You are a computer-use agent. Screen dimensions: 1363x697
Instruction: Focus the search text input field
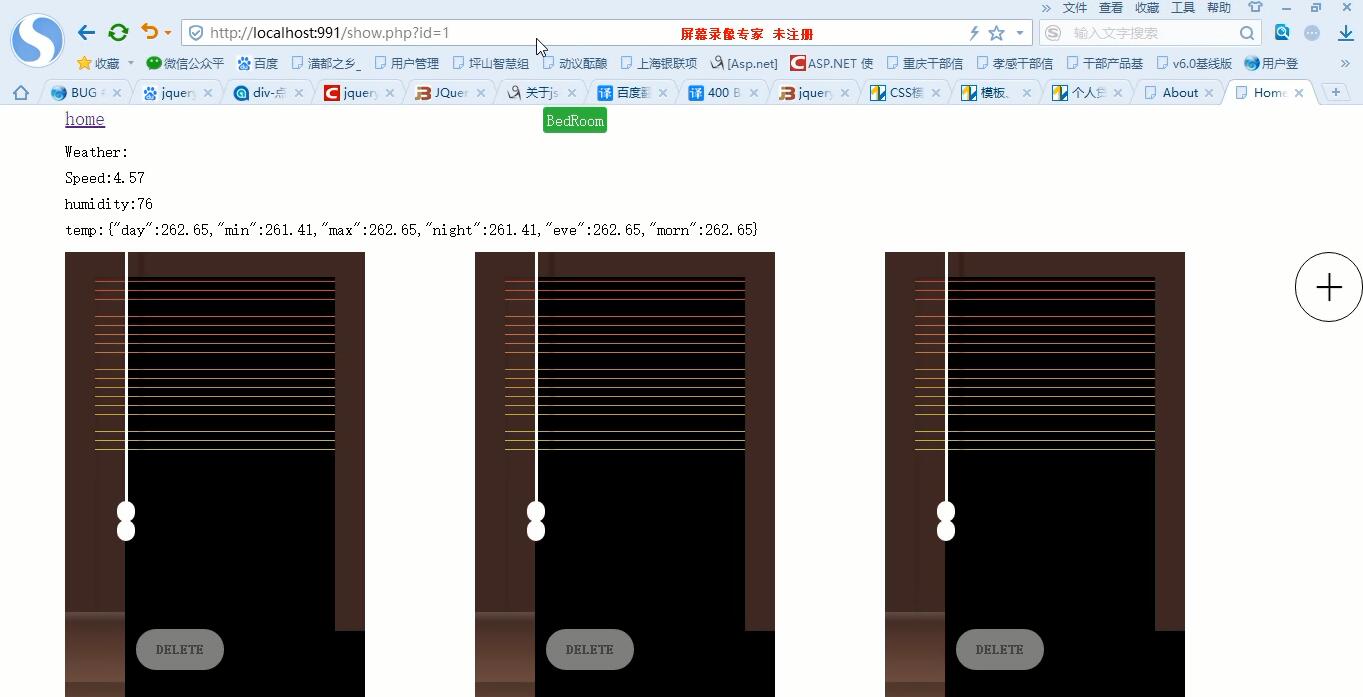(1150, 33)
